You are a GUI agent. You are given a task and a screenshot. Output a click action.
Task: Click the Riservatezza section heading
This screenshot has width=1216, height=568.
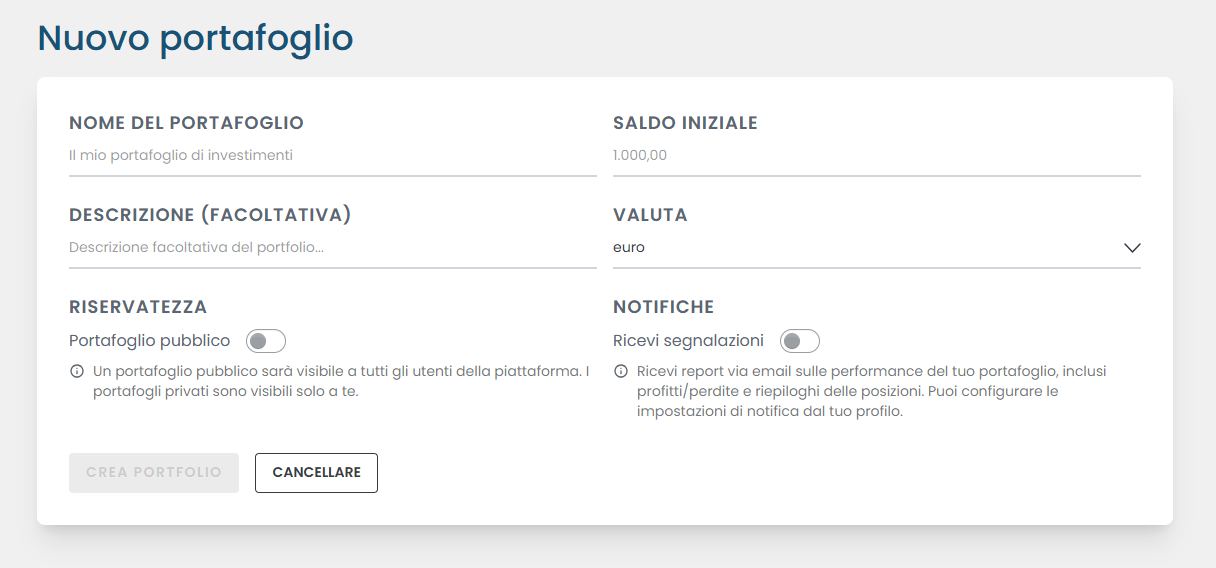[138, 307]
